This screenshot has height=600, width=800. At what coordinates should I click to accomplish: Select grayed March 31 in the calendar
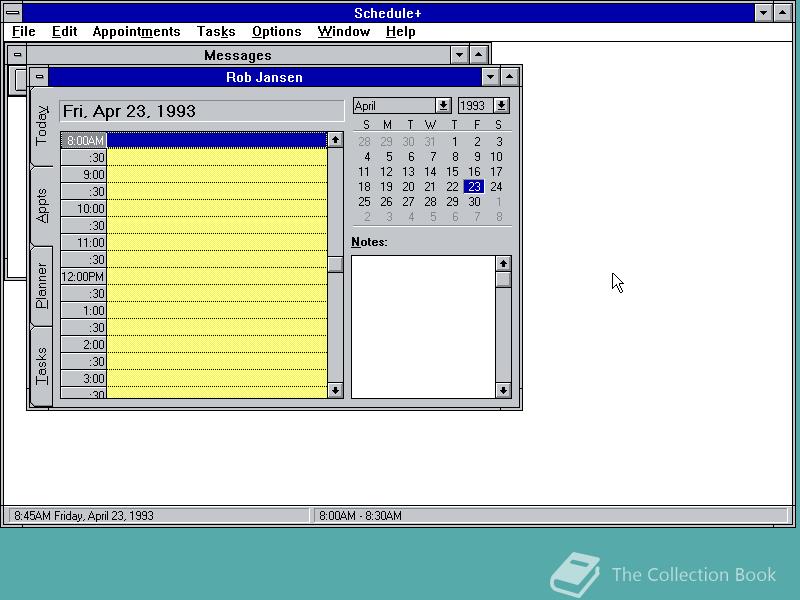(430, 142)
